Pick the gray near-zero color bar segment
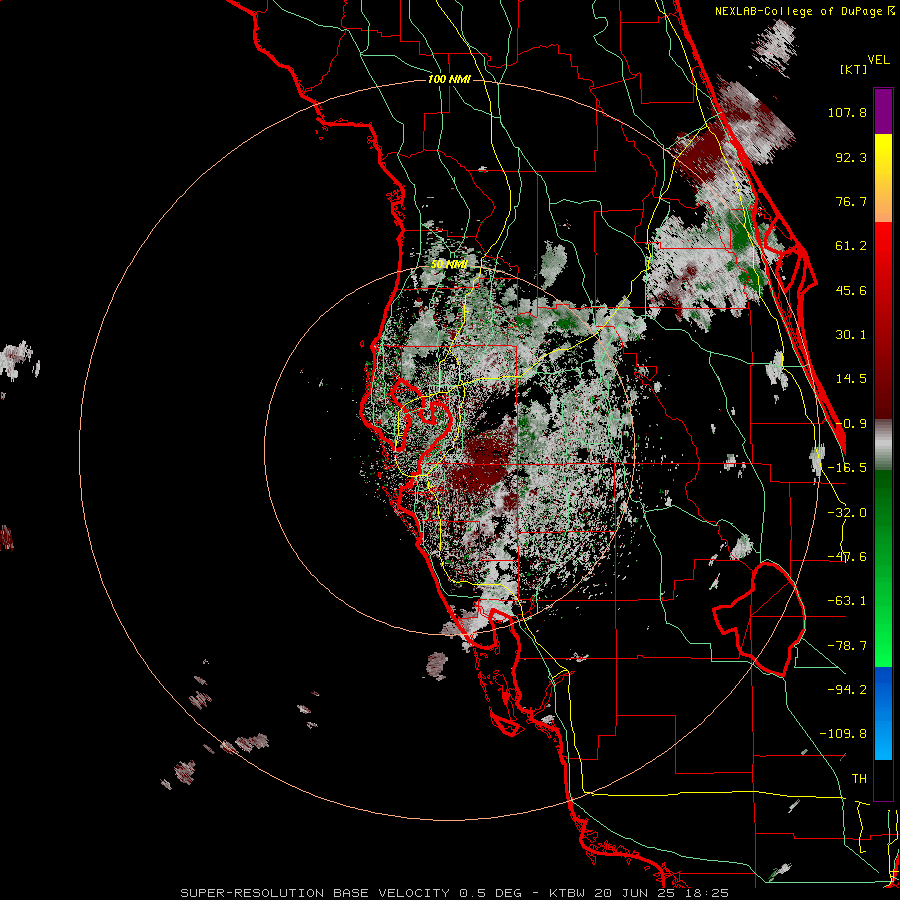 click(x=883, y=445)
